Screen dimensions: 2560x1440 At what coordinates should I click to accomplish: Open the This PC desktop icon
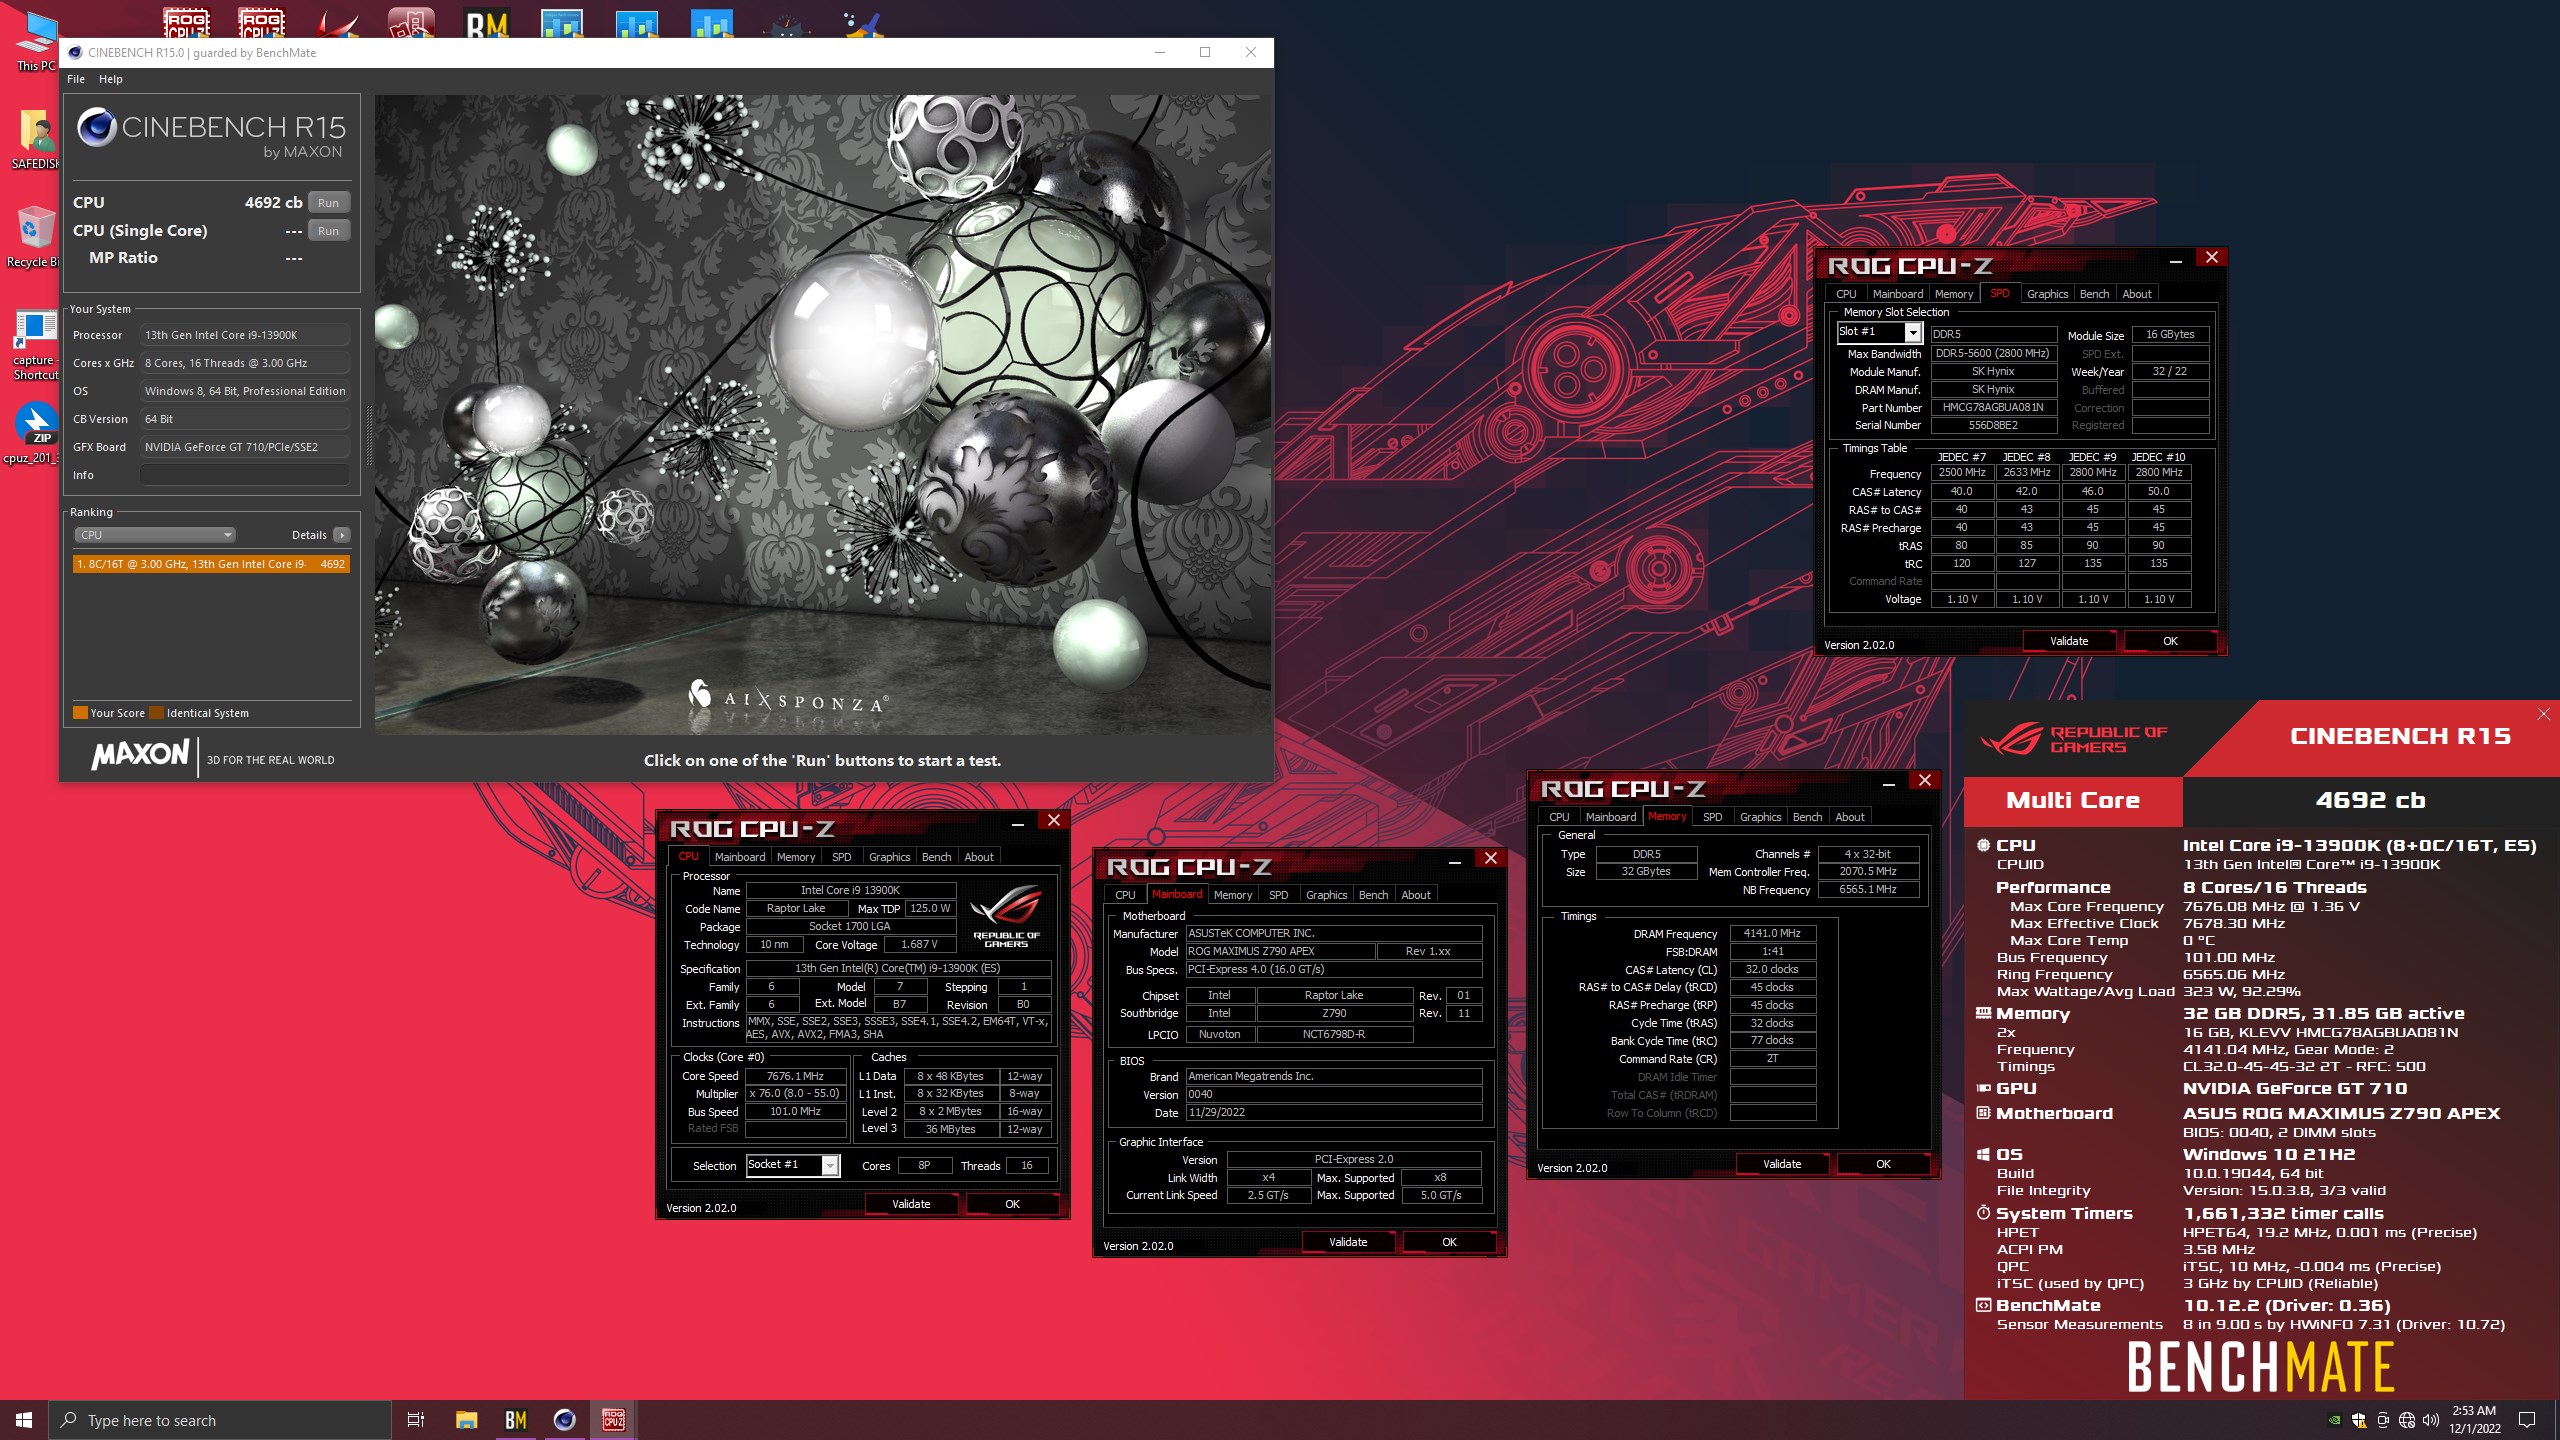coord(36,40)
